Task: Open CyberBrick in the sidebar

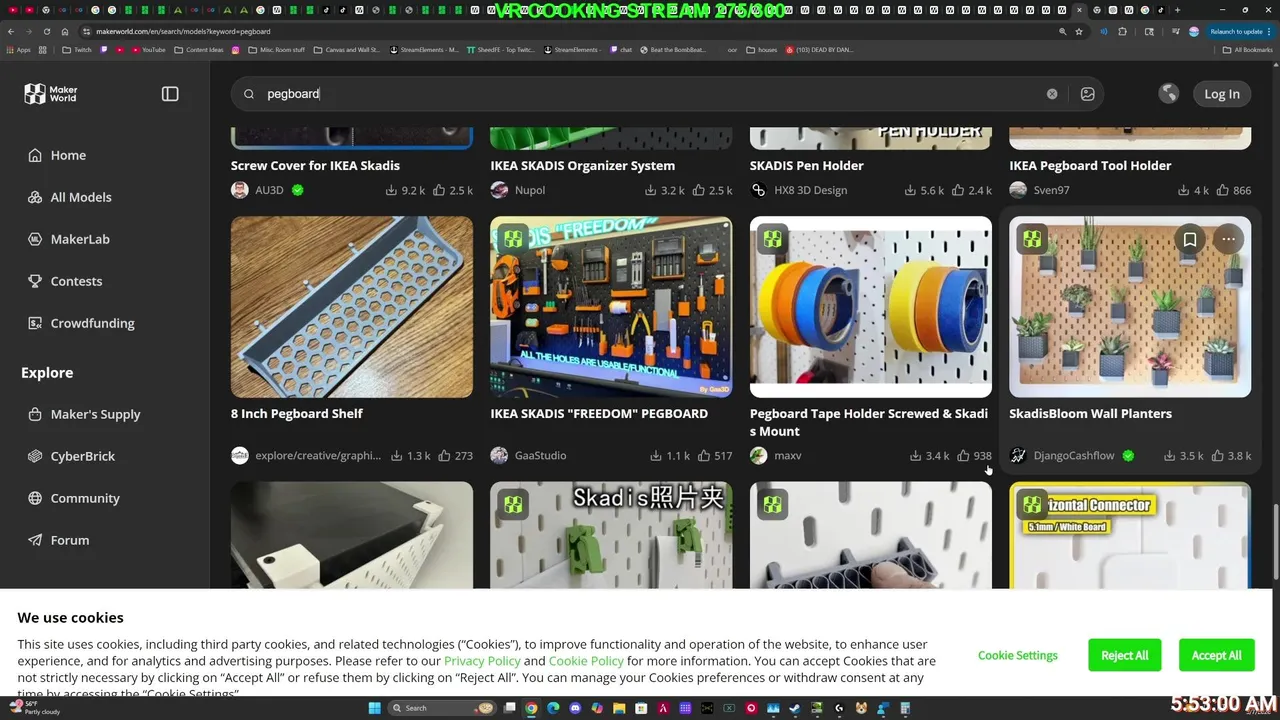Action: (83, 456)
